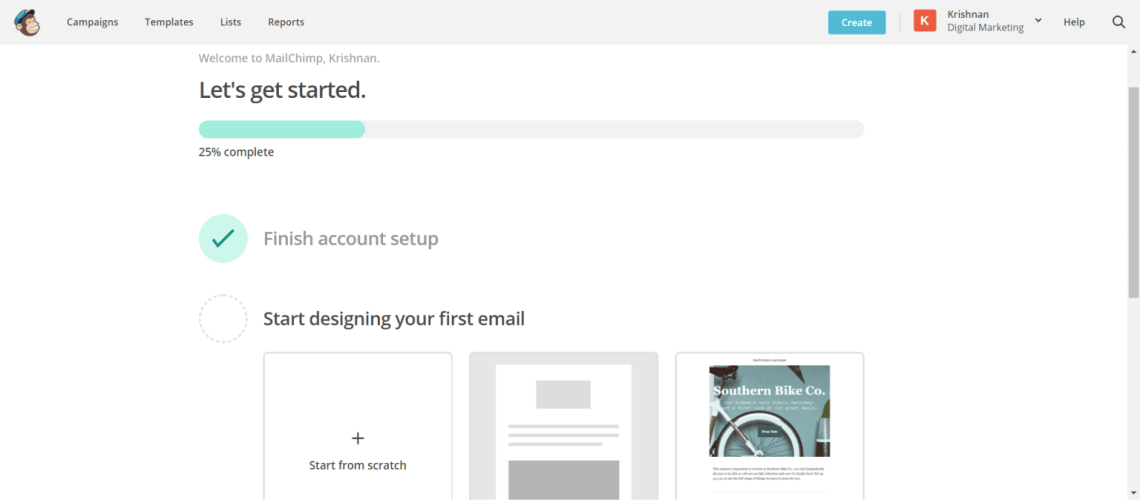Click the Krishnan account name
The height and width of the screenshot is (500, 1140).
click(968, 14)
